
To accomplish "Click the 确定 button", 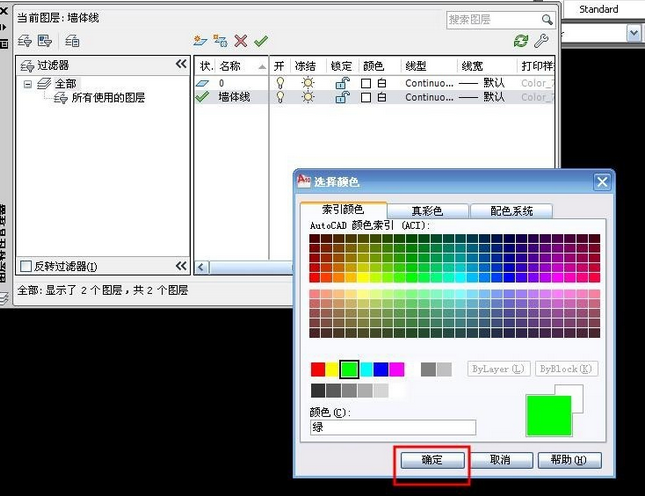I will pos(432,461).
